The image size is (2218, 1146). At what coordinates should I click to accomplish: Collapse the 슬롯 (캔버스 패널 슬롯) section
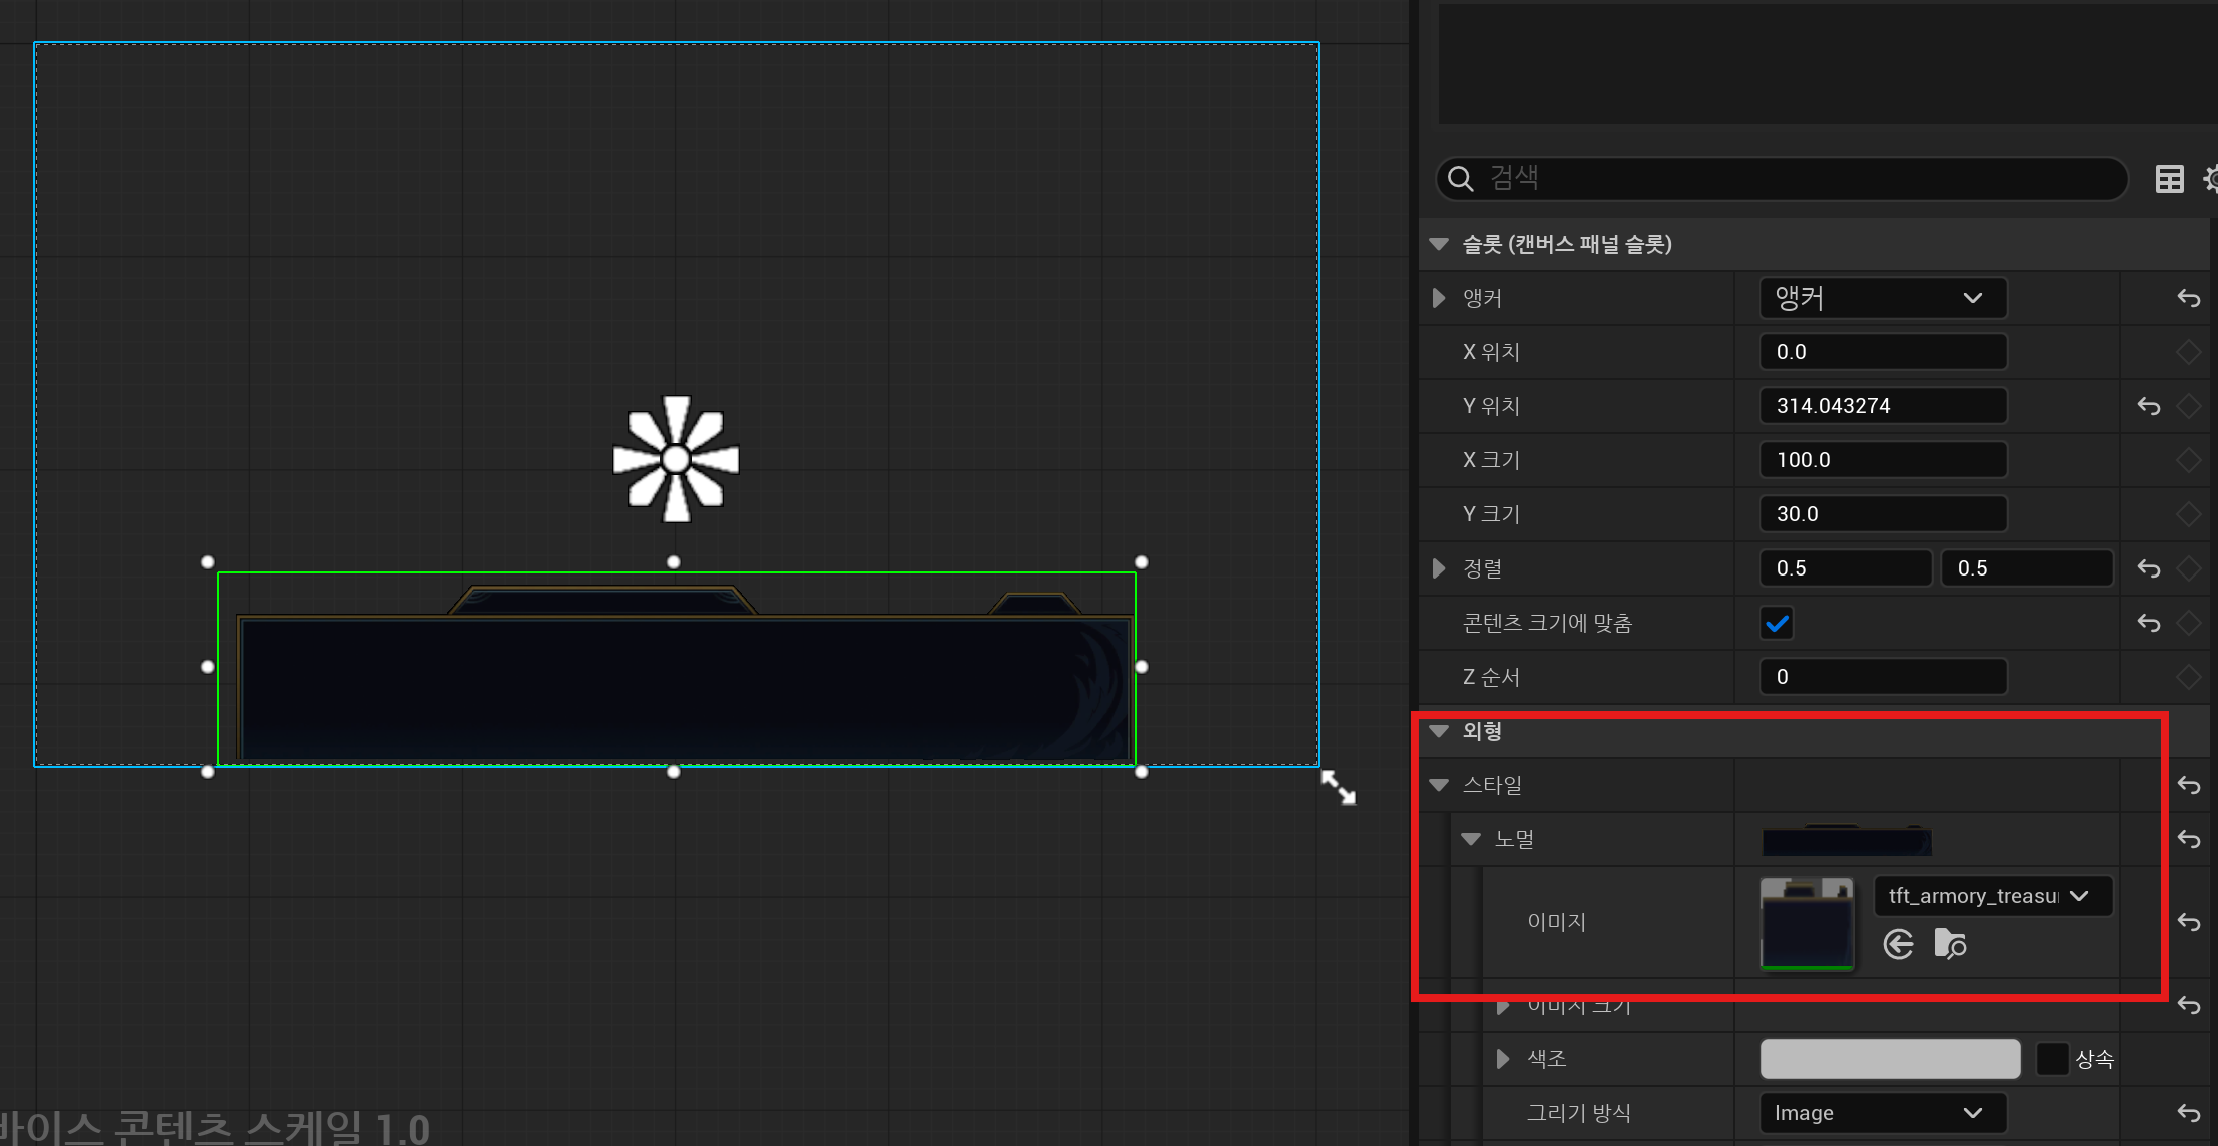point(1439,244)
